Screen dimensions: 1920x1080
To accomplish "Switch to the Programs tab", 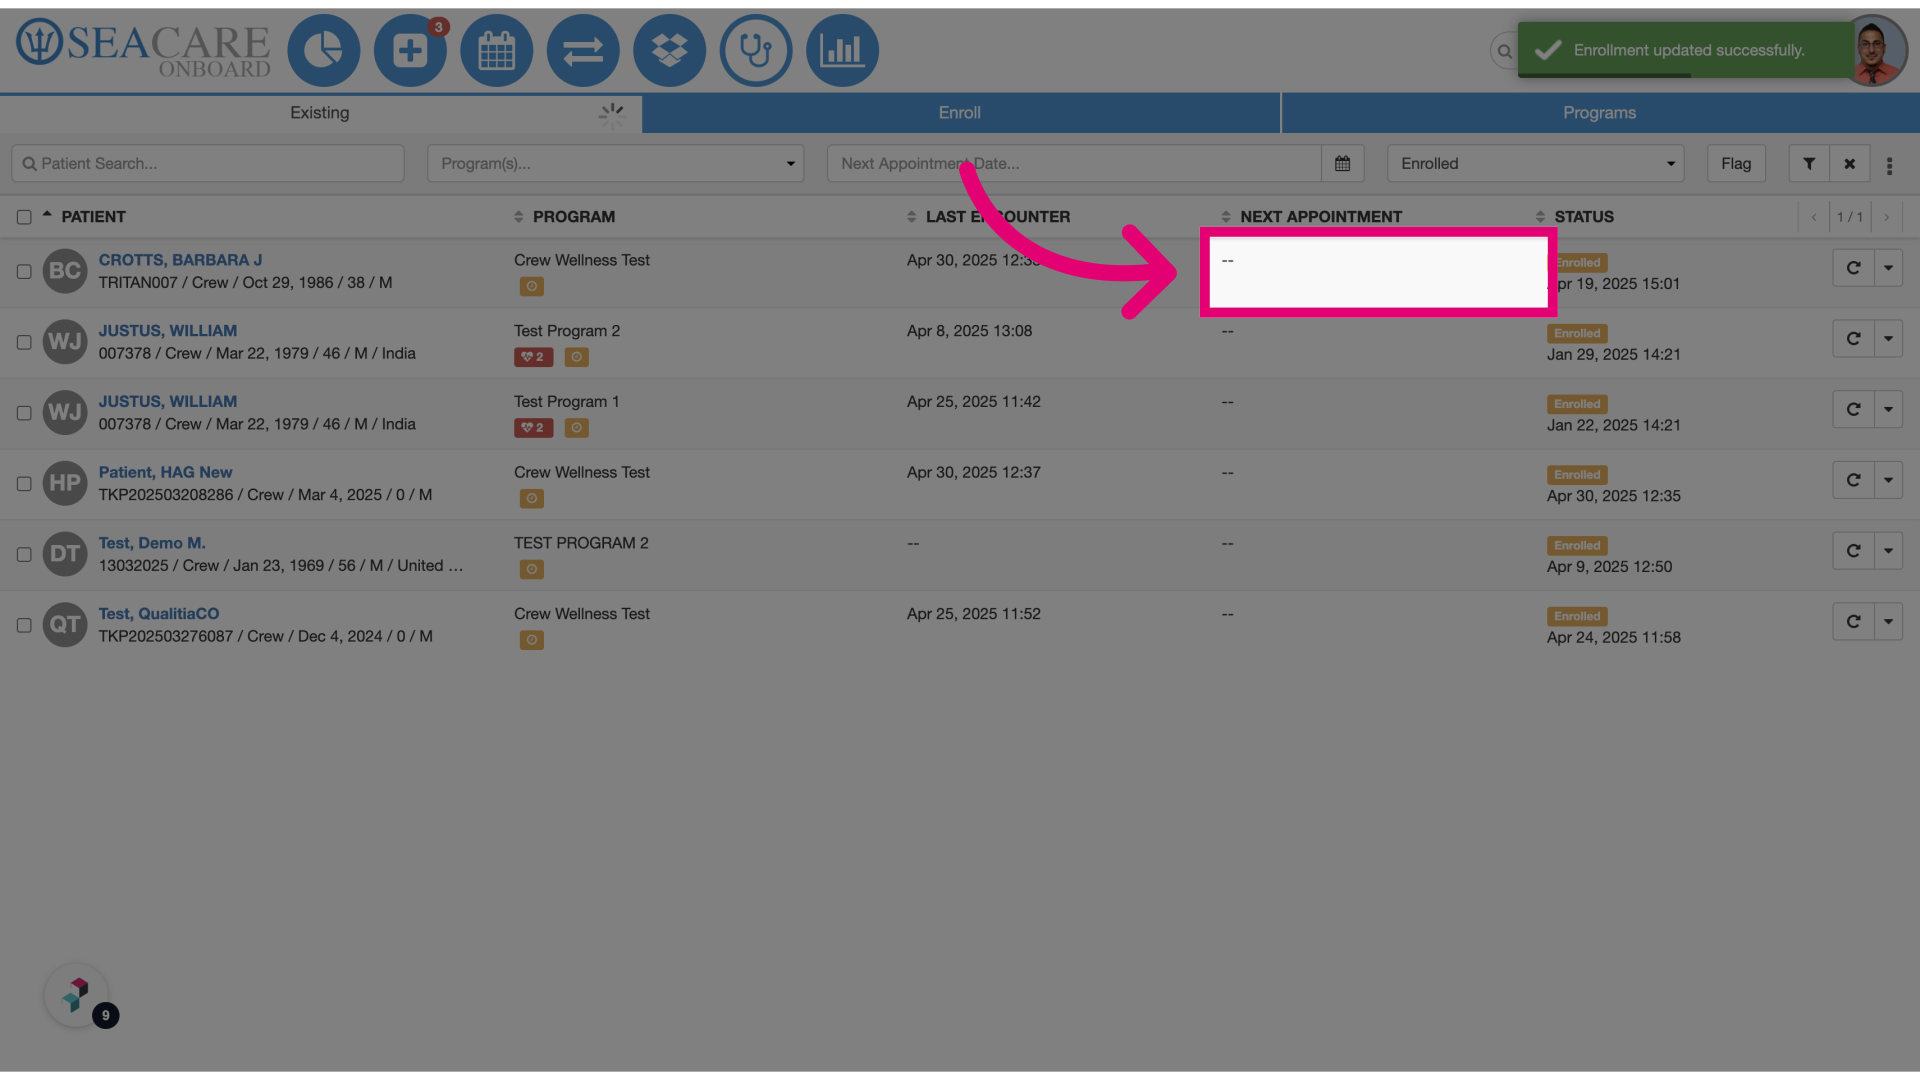I will coord(1600,113).
